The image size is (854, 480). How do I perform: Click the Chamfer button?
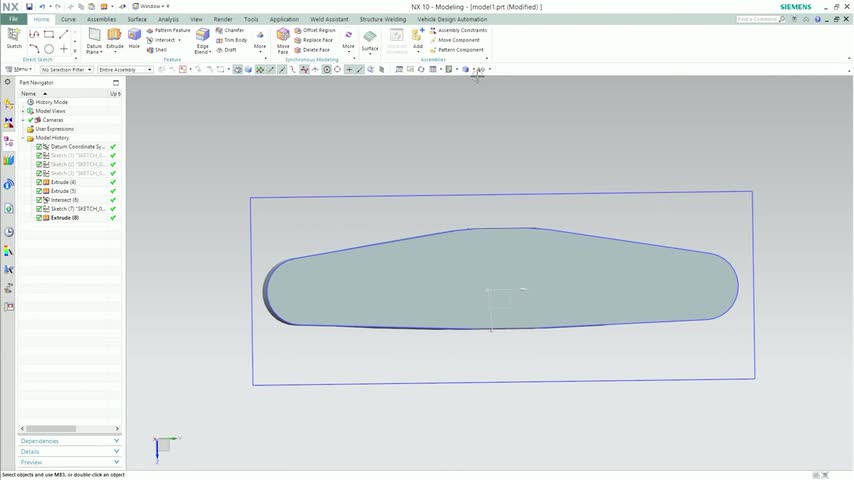point(230,31)
